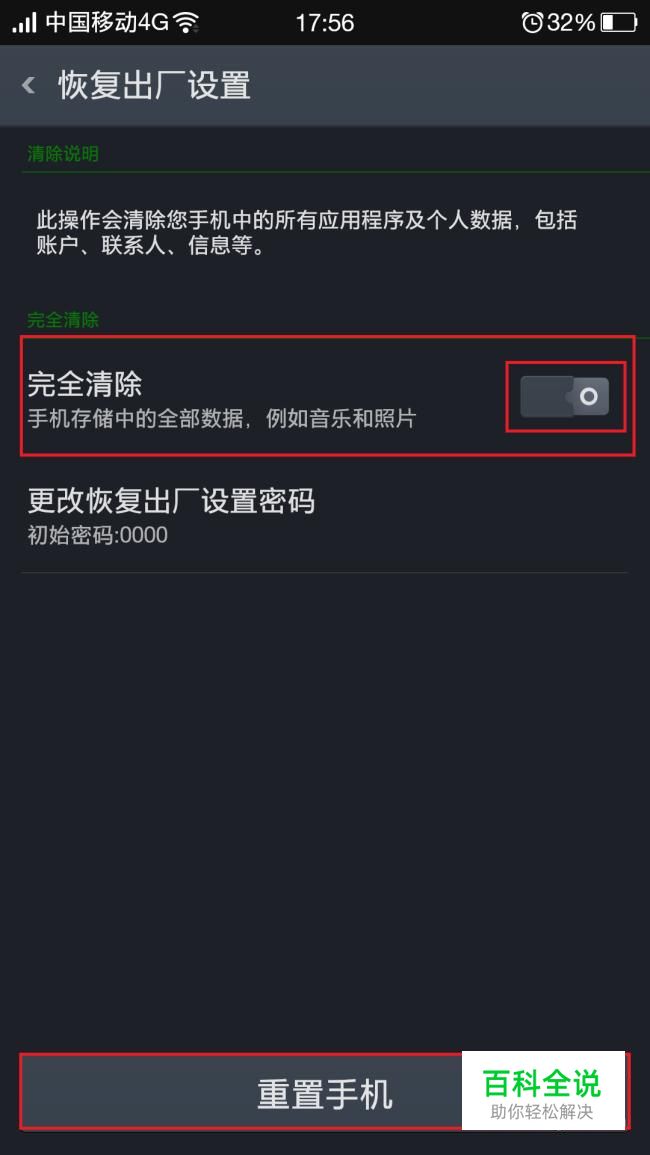Tap the 清除说明 section header

tap(63, 154)
